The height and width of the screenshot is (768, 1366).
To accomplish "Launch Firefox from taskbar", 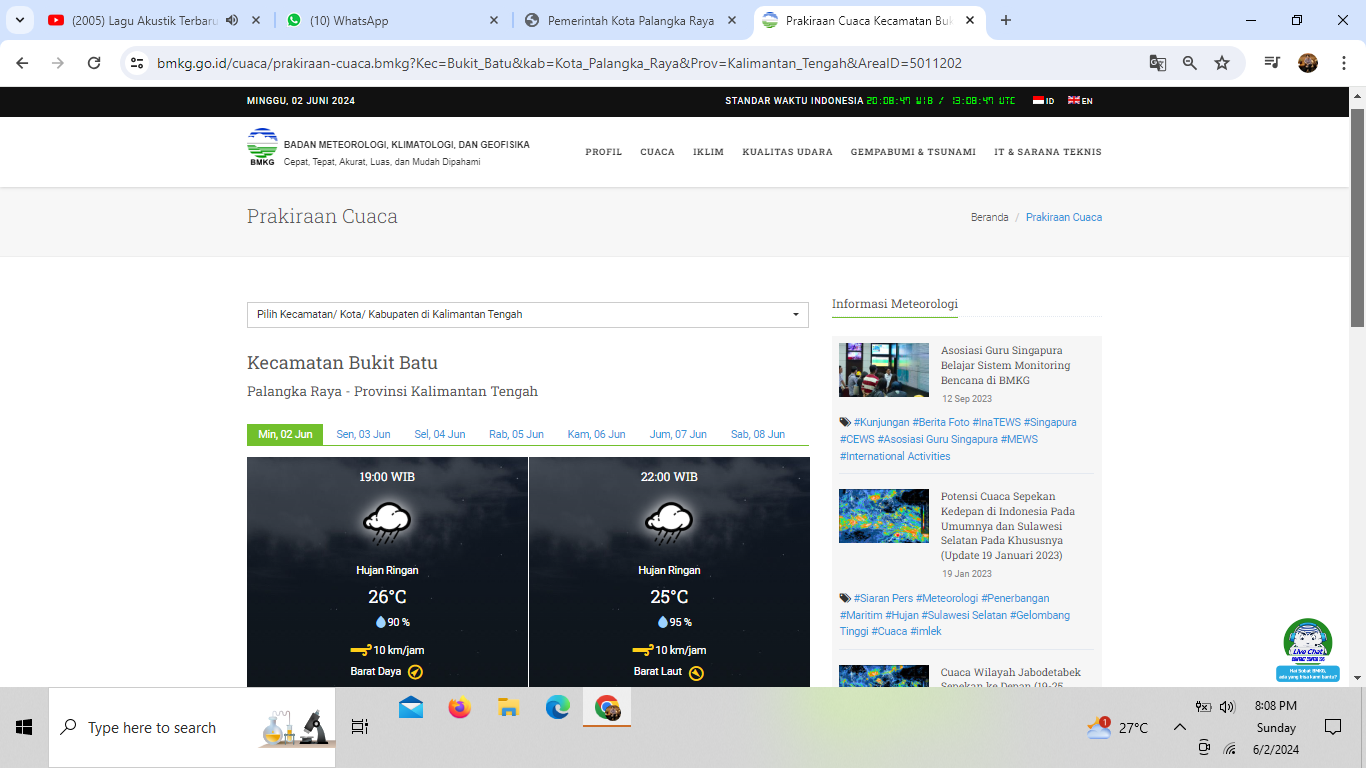I will click(x=459, y=708).
